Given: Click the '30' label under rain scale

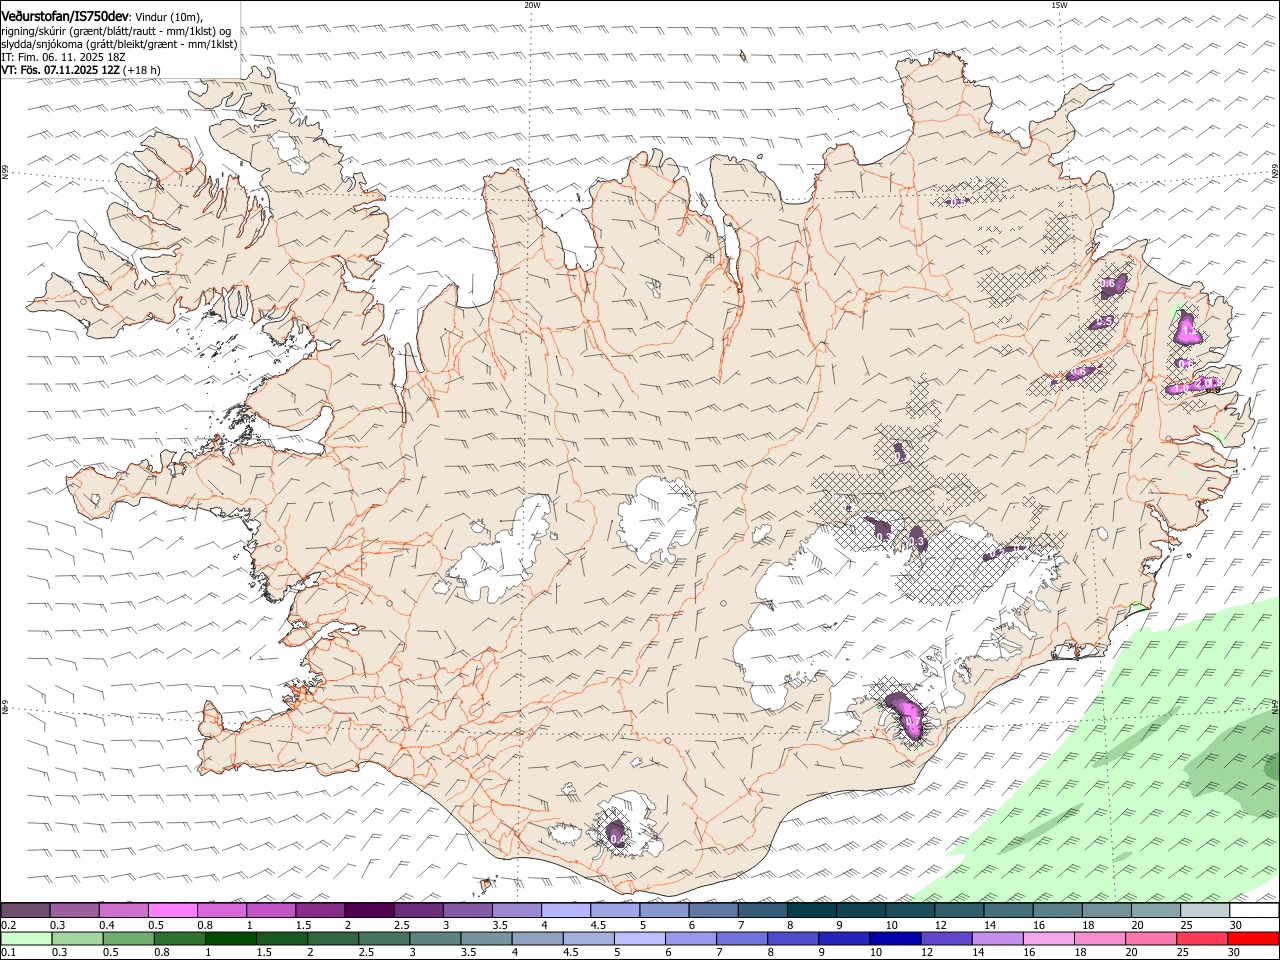Looking at the screenshot, I should tap(1235, 953).
